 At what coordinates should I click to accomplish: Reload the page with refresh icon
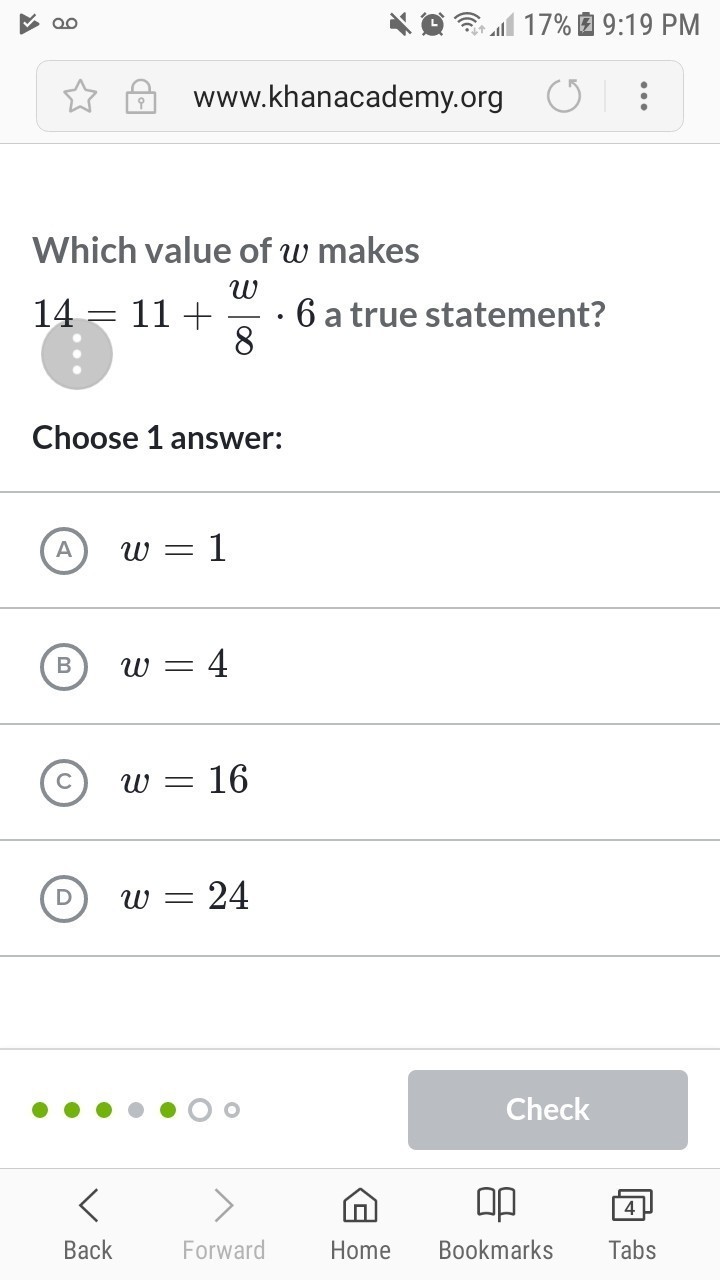[x=564, y=97]
